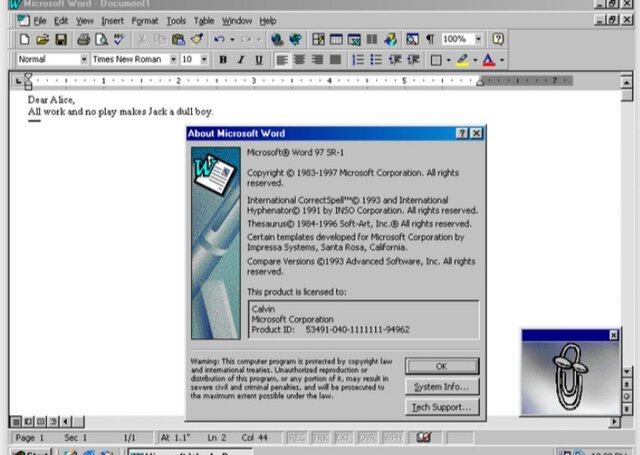Click the Tech Support button

coord(442,407)
